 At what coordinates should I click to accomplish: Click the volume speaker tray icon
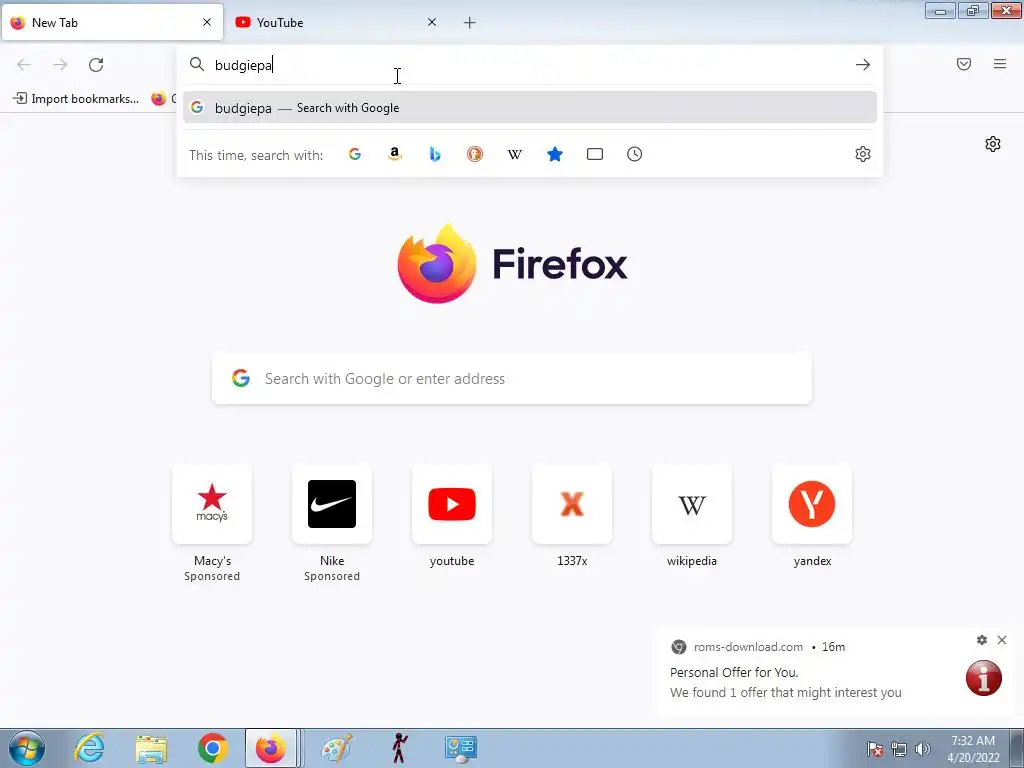click(x=922, y=749)
